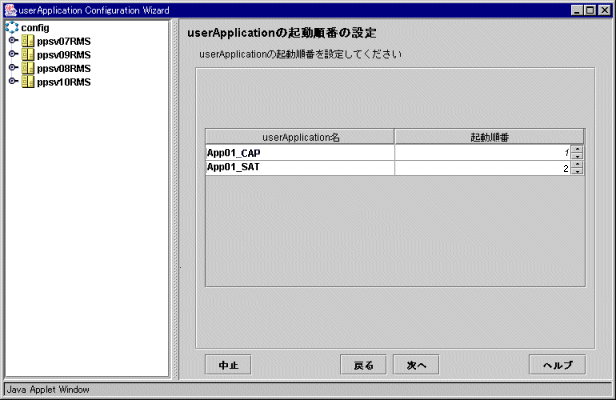Click the App01_SAT name cell
Image resolution: width=616 pixels, height=400 pixels.
pyautogui.click(x=300, y=168)
